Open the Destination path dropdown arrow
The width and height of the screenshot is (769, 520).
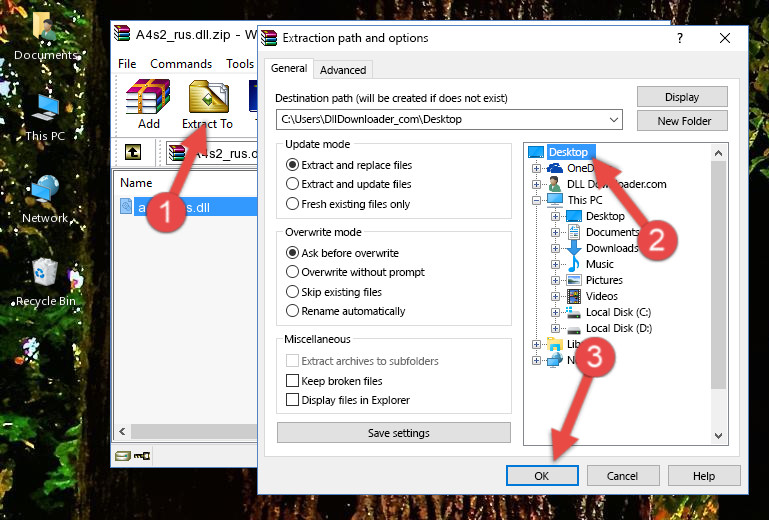(x=614, y=120)
